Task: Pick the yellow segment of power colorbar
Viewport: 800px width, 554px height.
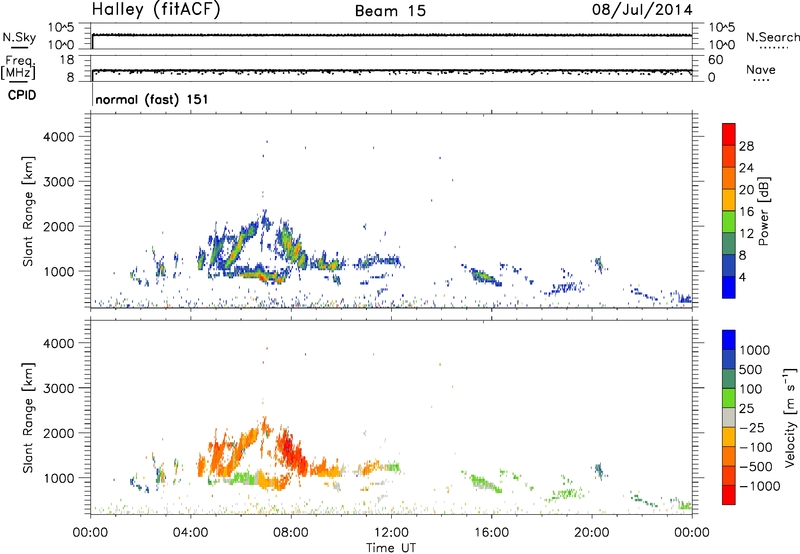Action: coord(729,200)
